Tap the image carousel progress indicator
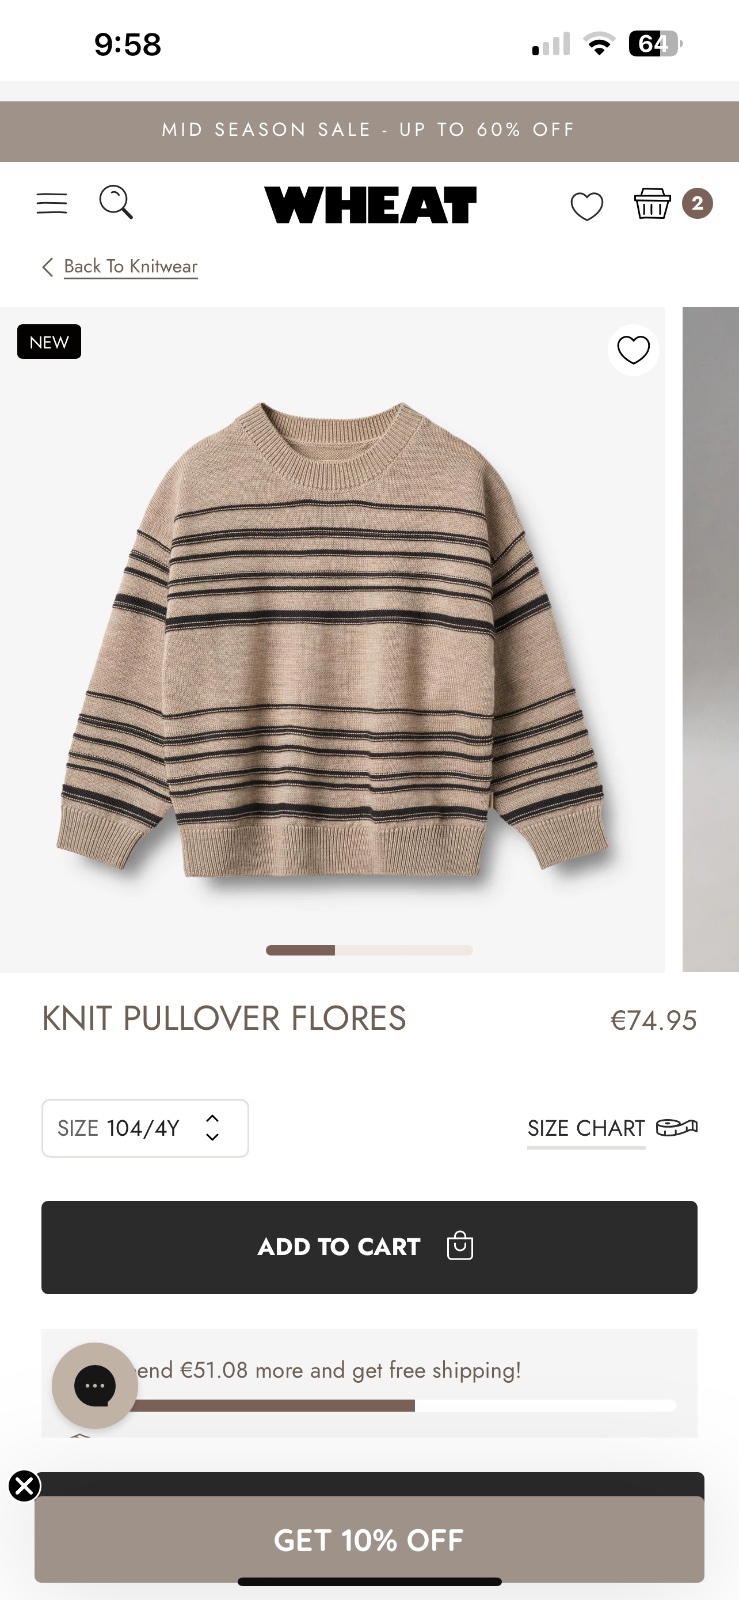This screenshot has width=739, height=1600. pos(369,950)
